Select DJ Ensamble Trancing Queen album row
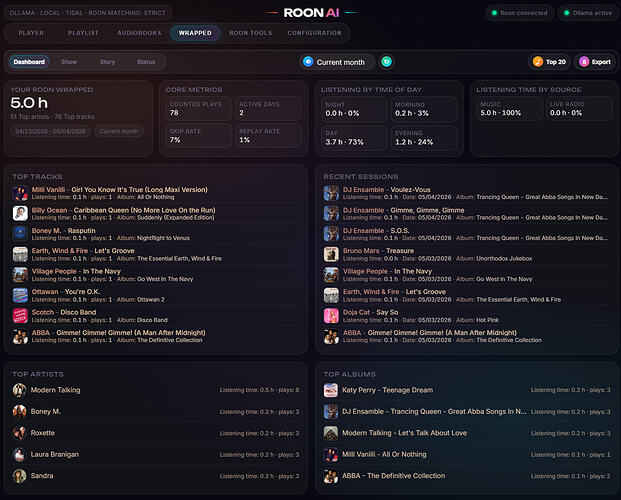Screen dimensions: 621x500 (467, 412)
